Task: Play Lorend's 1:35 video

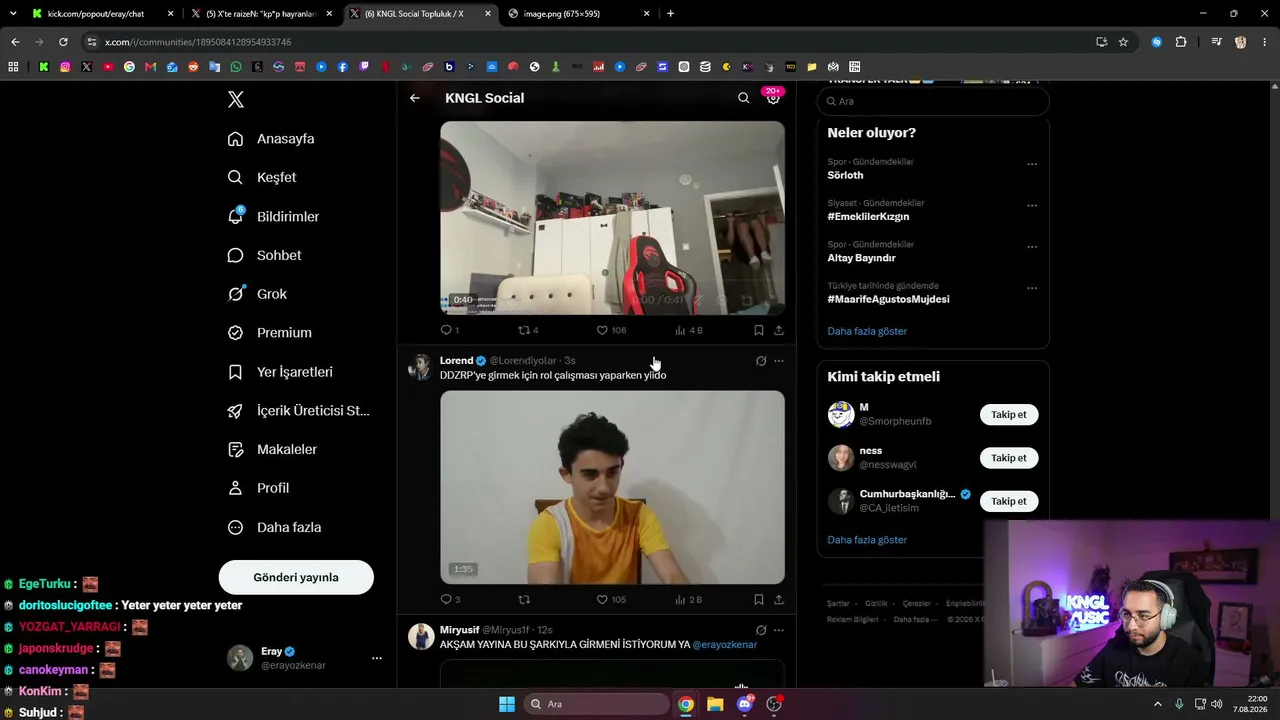Action: pyautogui.click(x=612, y=487)
